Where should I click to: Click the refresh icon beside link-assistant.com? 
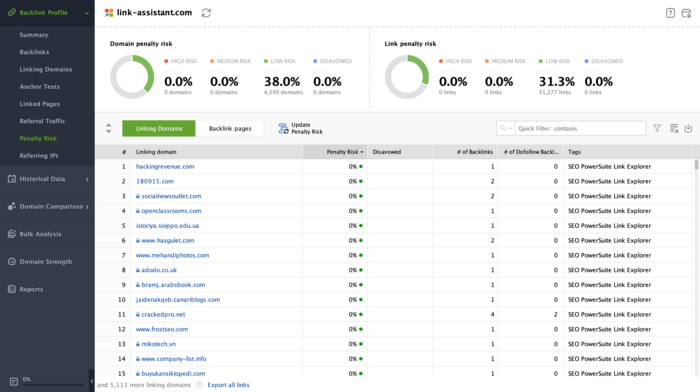(206, 13)
